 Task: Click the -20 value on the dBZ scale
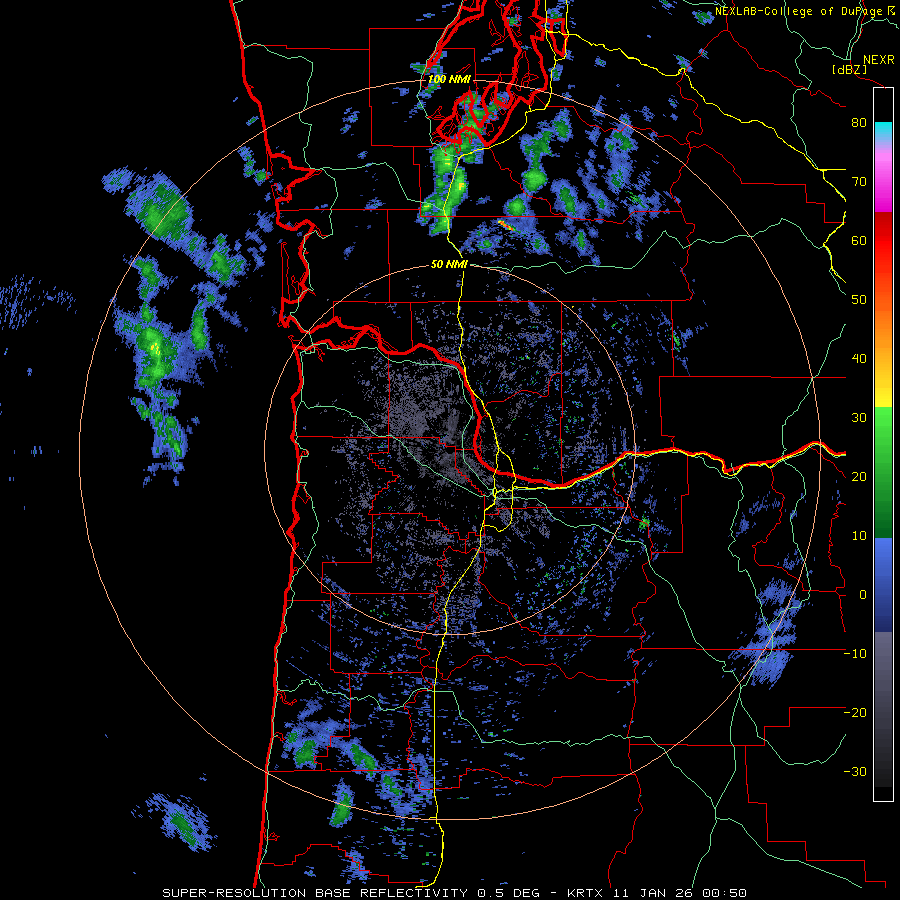click(x=855, y=713)
